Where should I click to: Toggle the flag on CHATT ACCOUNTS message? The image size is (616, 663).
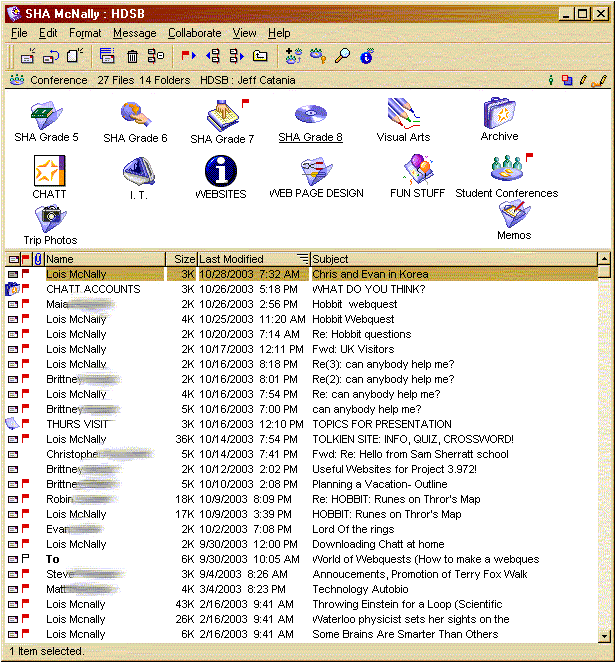(26, 289)
